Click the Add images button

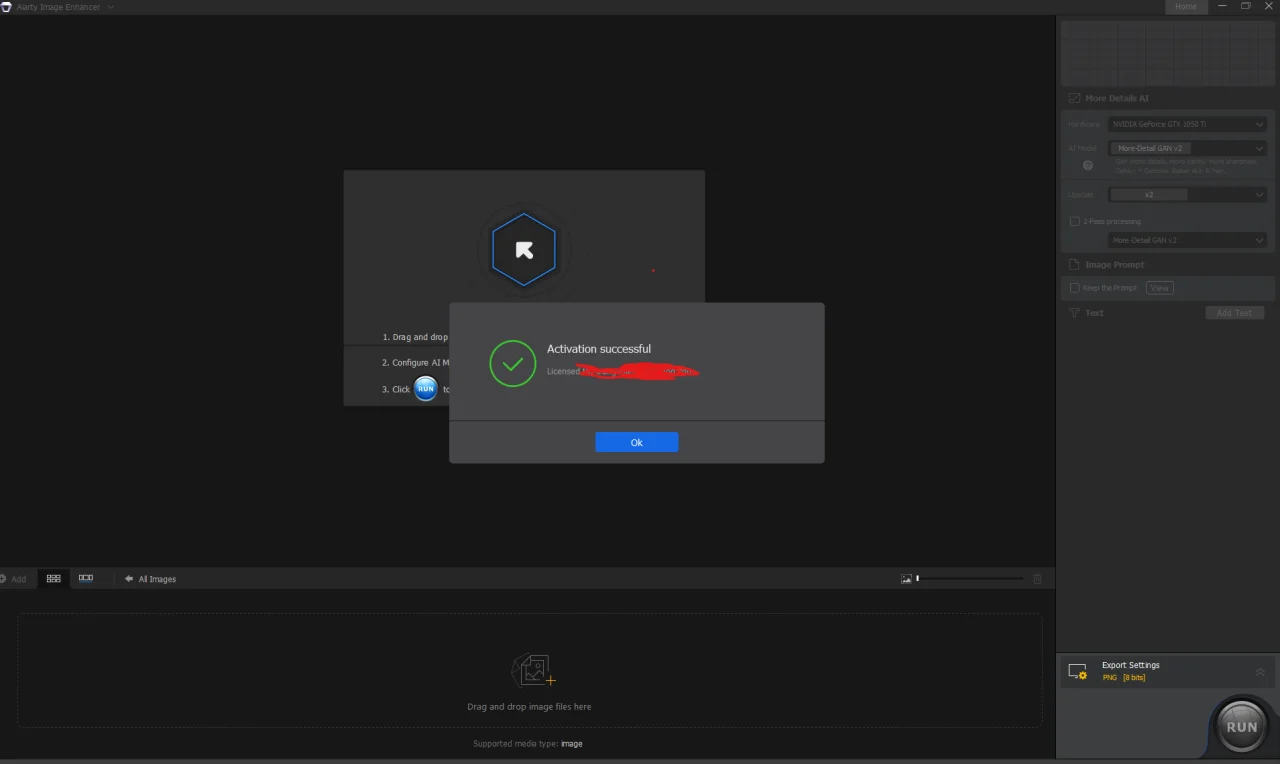tap(13, 579)
